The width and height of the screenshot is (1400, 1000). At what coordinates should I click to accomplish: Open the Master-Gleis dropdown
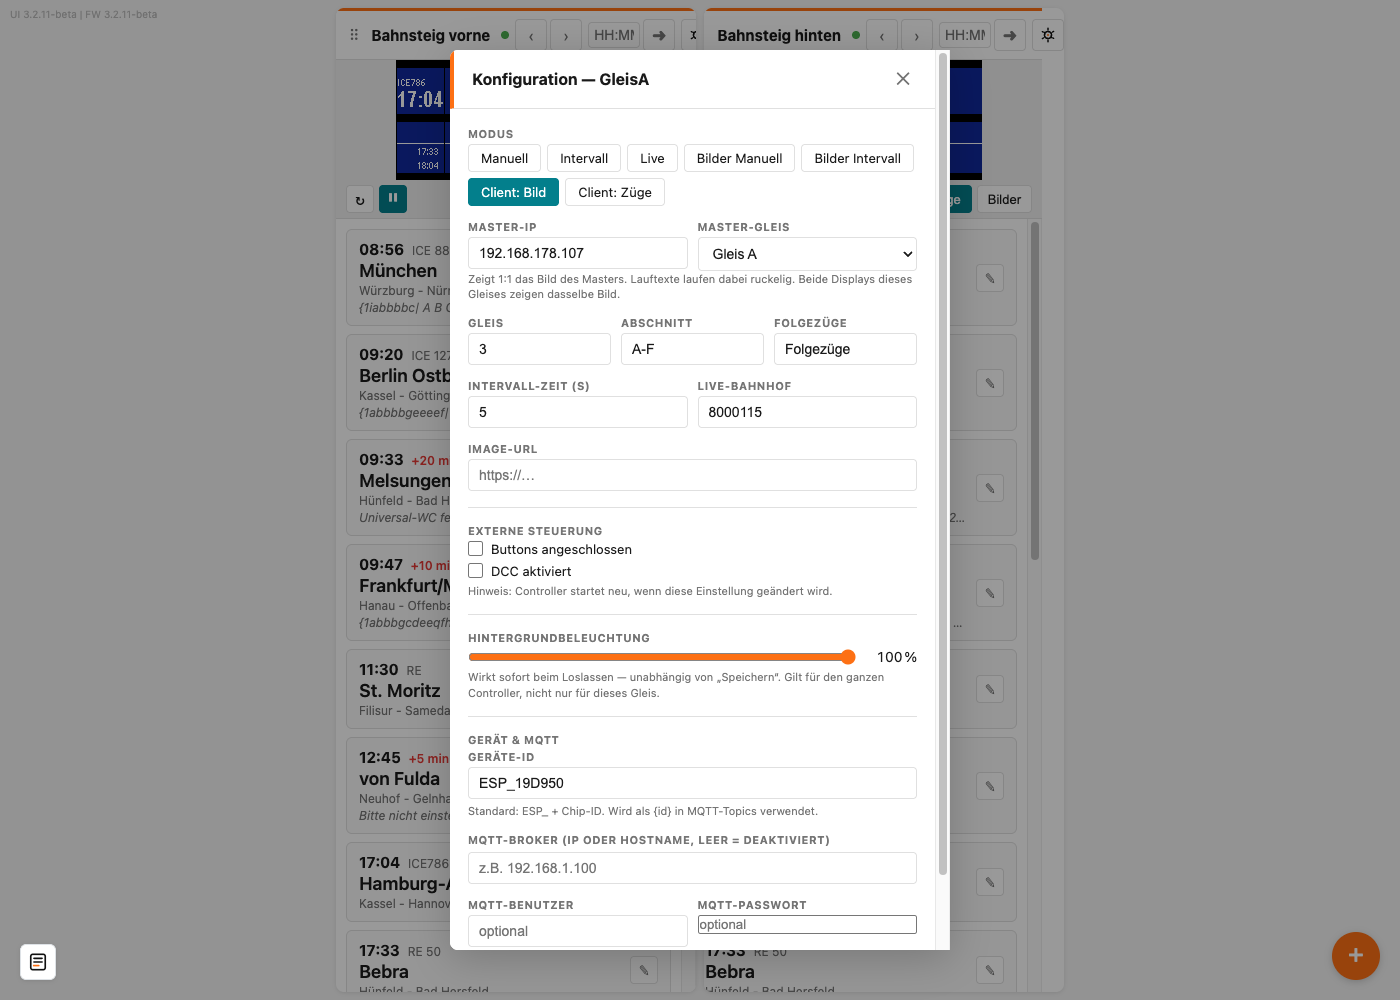coord(807,254)
